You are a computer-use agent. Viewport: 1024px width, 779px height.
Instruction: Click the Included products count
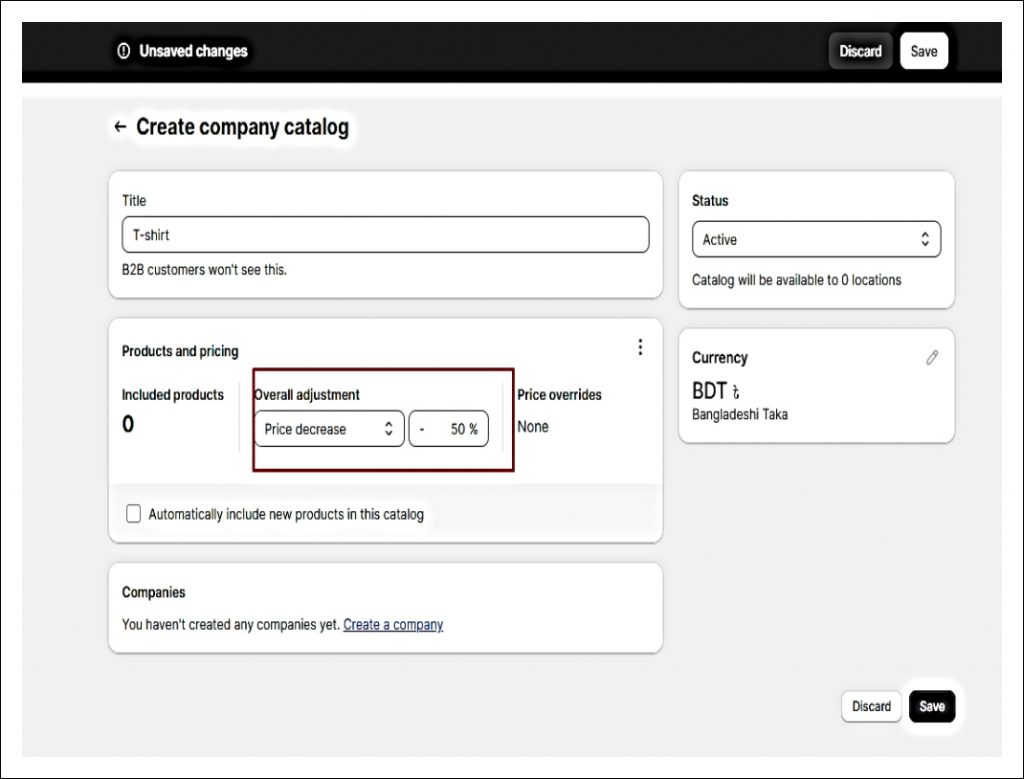[x=127, y=424]
